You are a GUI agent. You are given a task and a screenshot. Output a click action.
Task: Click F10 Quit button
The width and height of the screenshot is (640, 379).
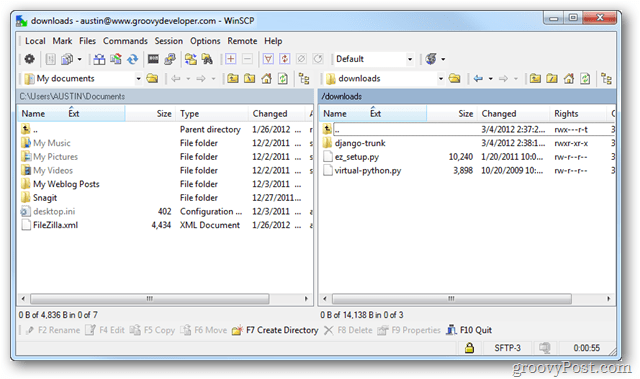click(469, 330)
